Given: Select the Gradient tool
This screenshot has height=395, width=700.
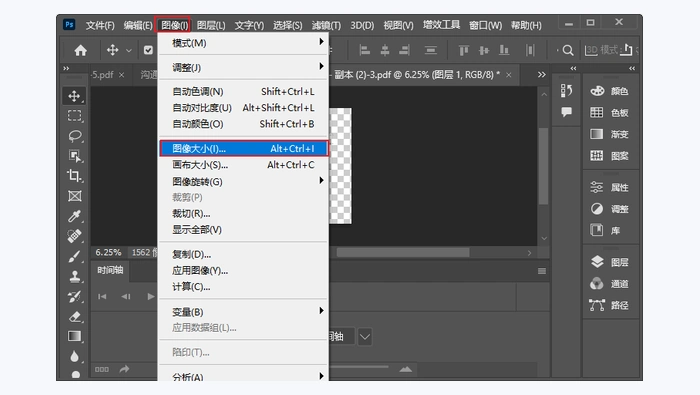Looking at the screenshot, I should tap(75, 336).
